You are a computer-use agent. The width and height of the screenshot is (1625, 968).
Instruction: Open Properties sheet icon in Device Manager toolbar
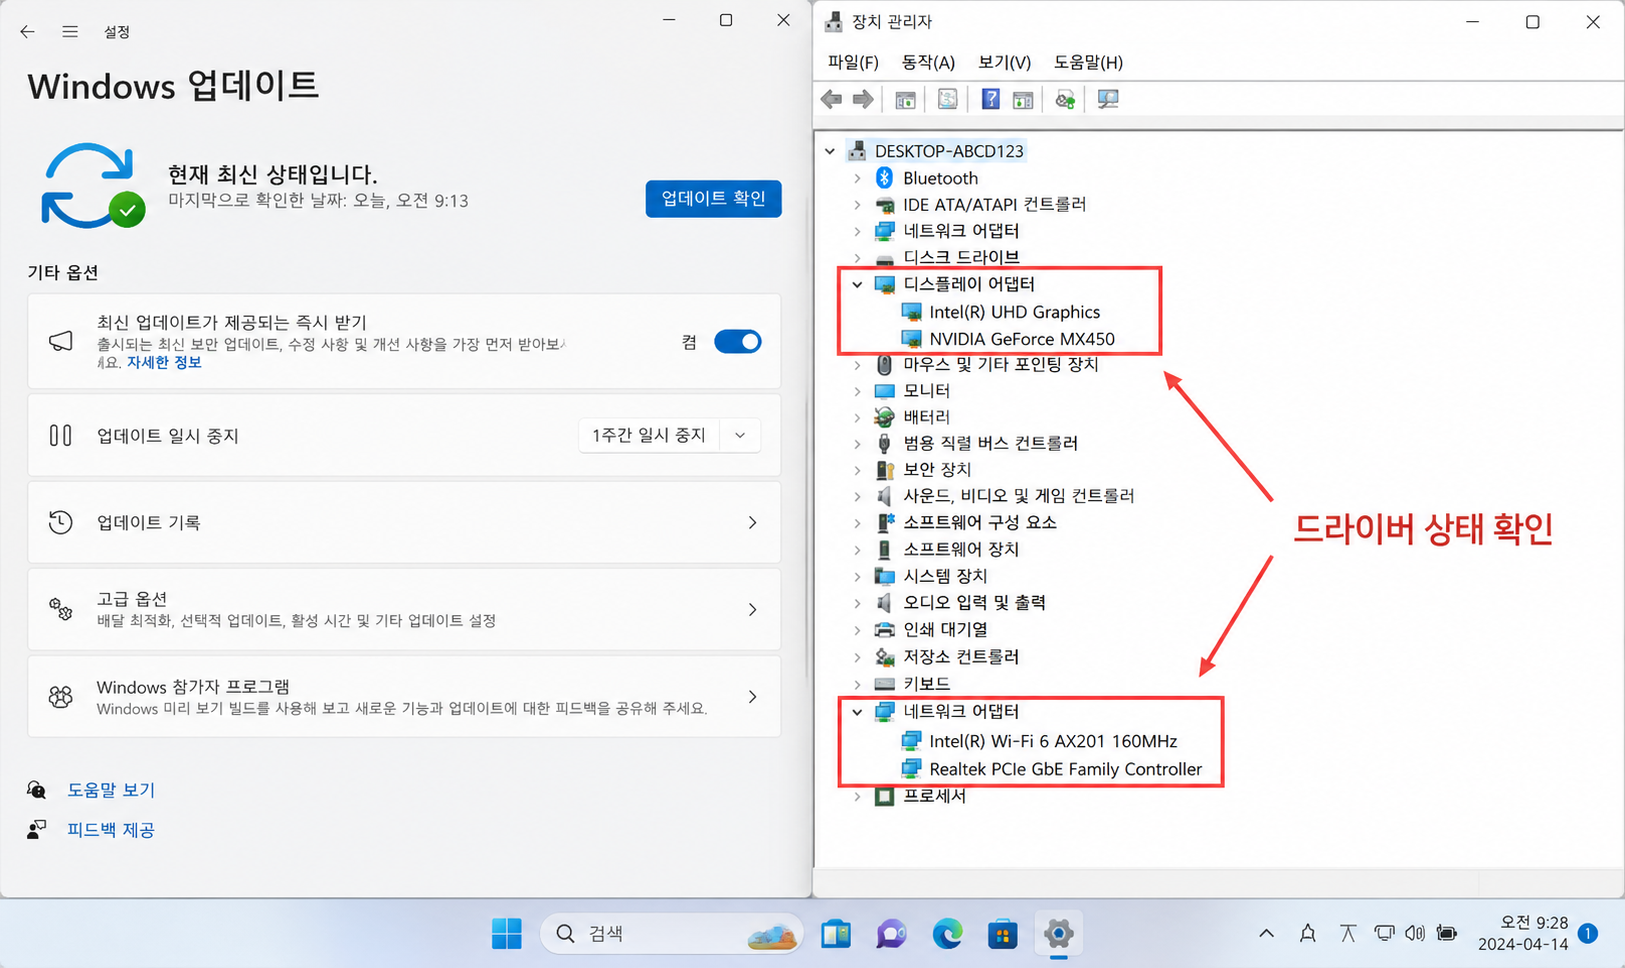pyautogui.click(x=947, y=99)
